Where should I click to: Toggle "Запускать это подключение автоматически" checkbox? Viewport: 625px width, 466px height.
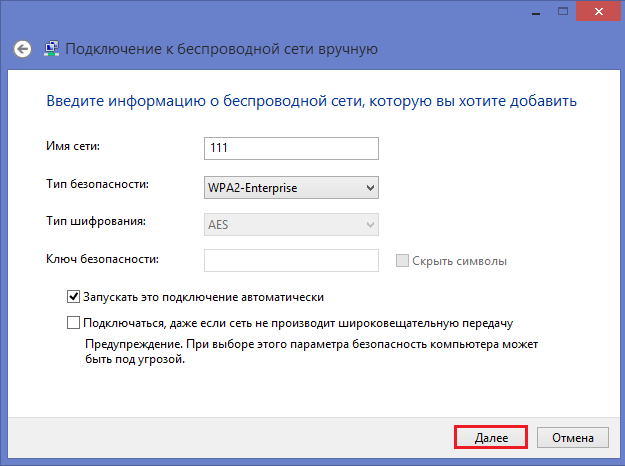[73, 297]
